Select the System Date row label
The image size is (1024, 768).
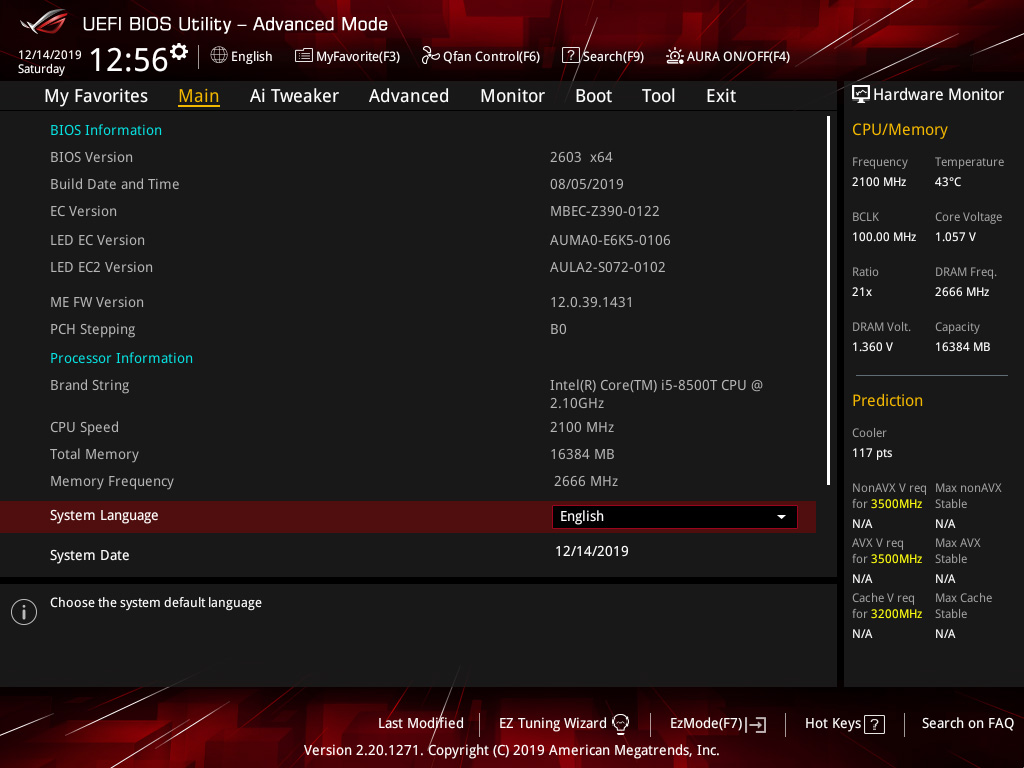tap(89, 555)
